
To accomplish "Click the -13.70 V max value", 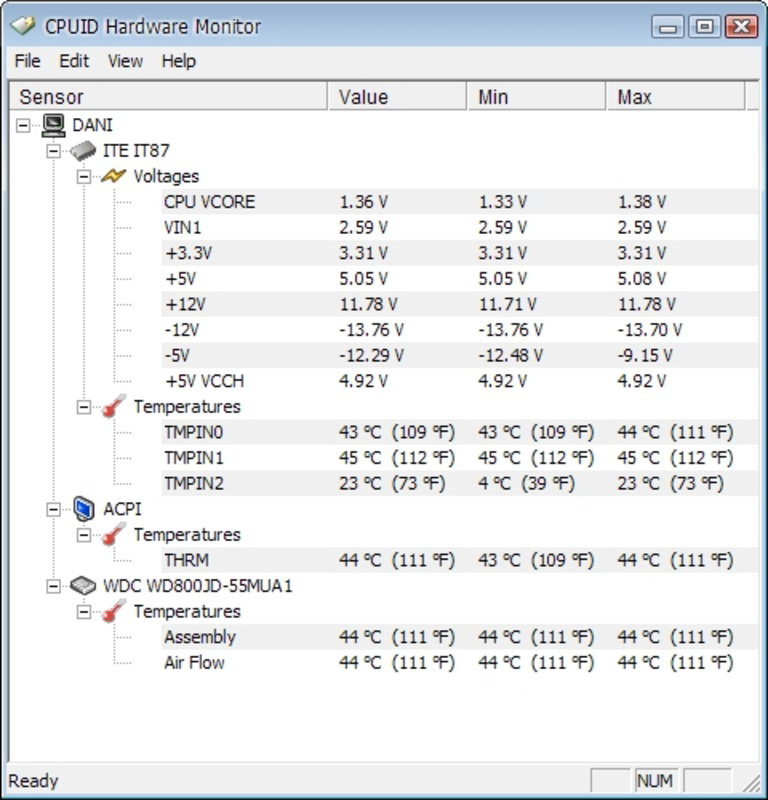I will (x=650, y=330).
